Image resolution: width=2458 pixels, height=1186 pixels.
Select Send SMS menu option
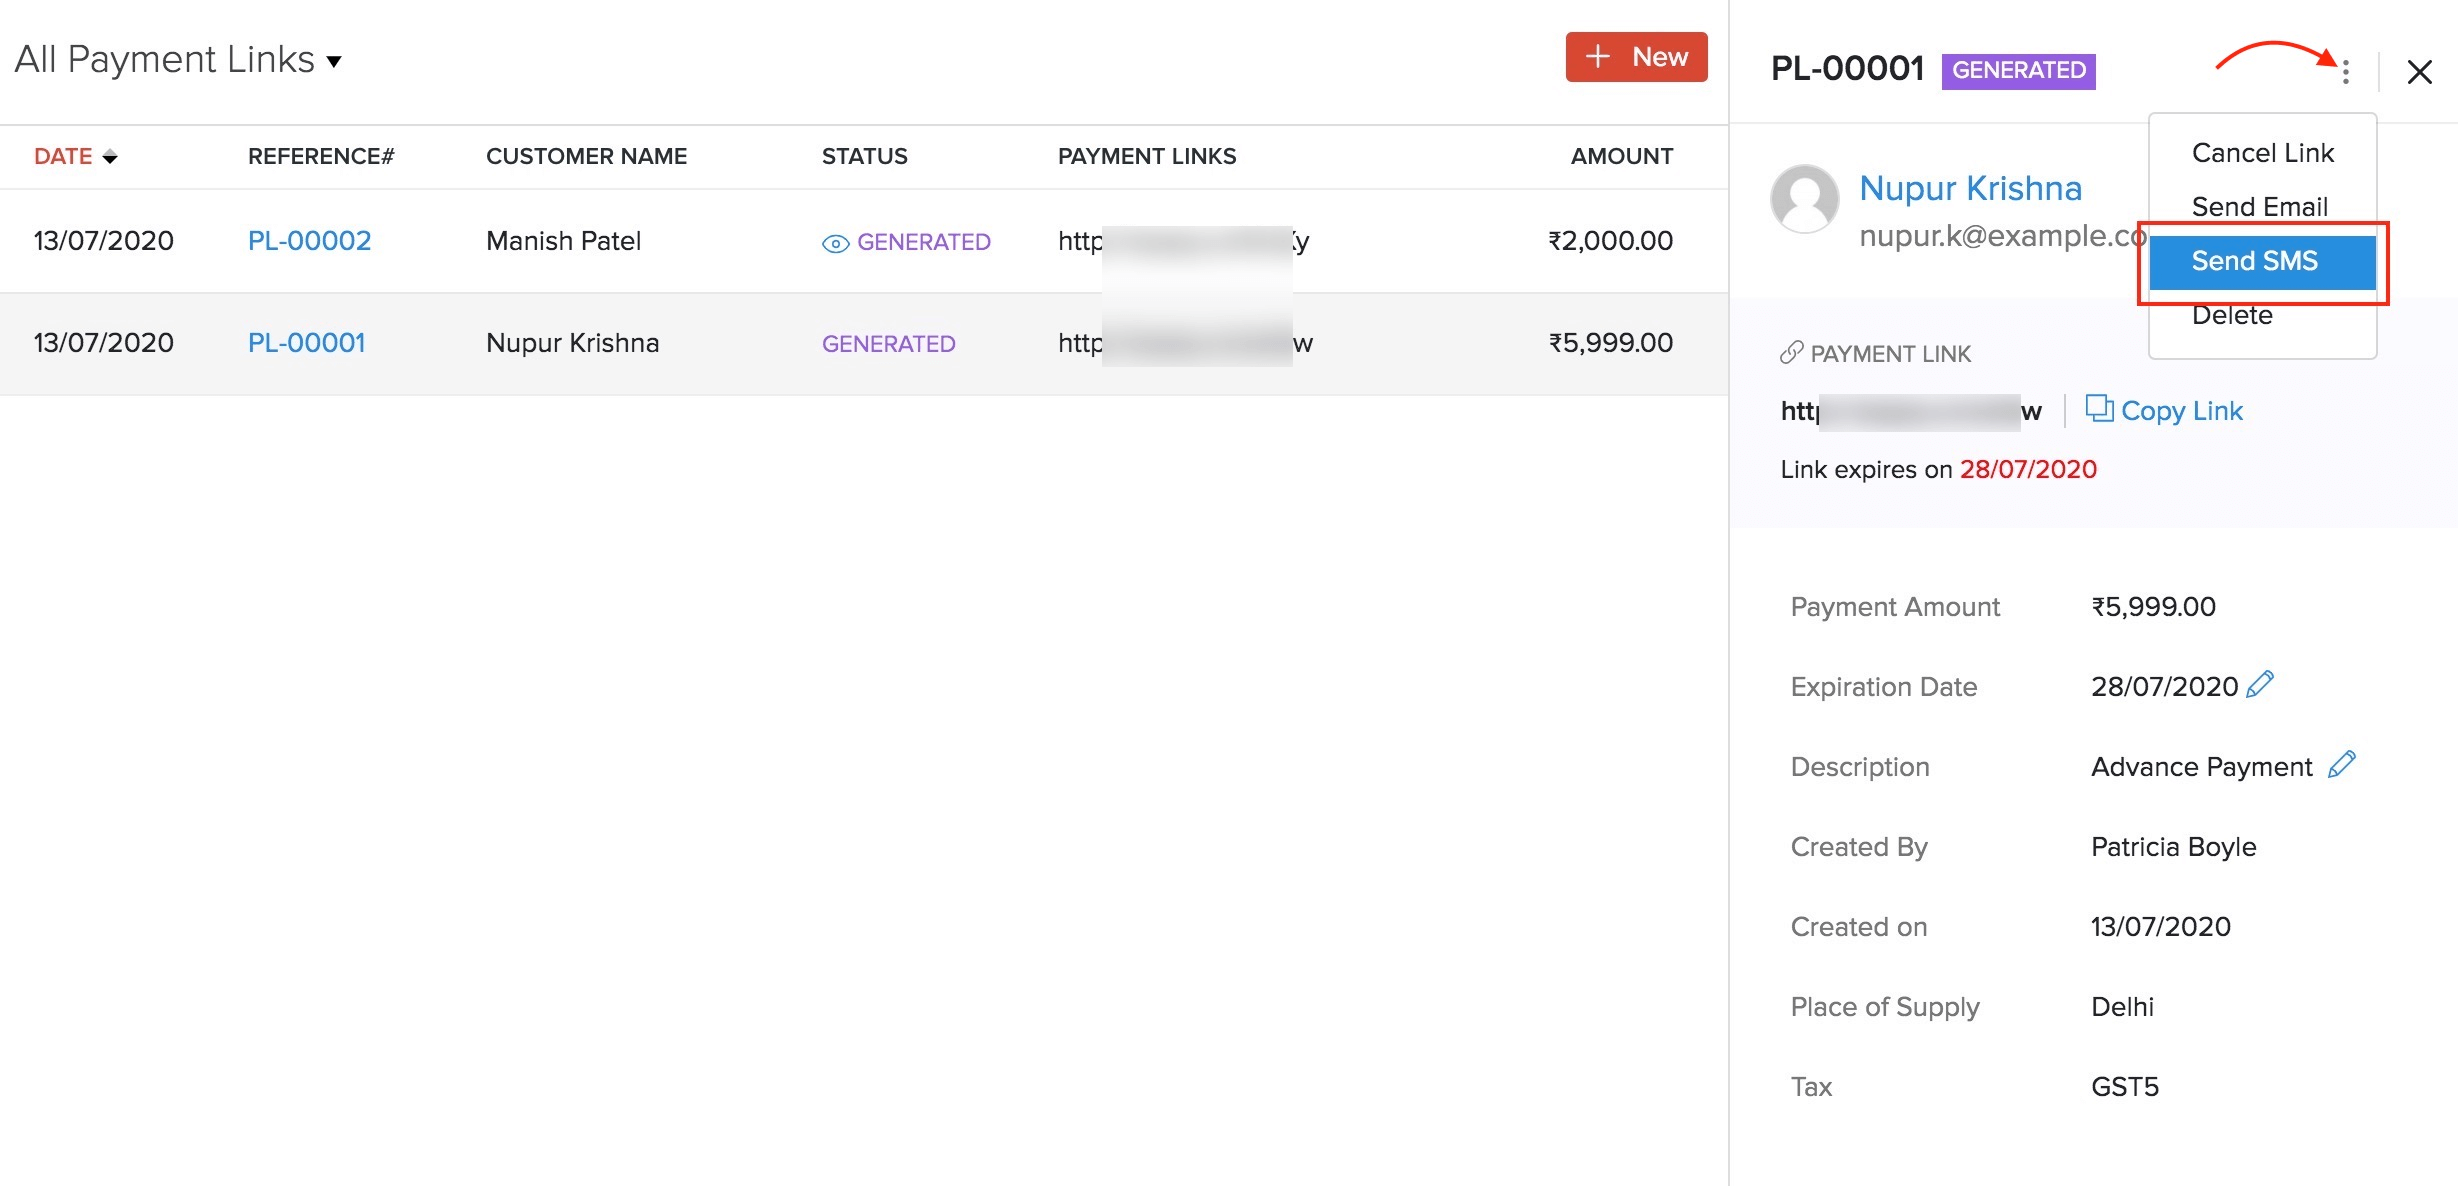(x=2254, y=261)
